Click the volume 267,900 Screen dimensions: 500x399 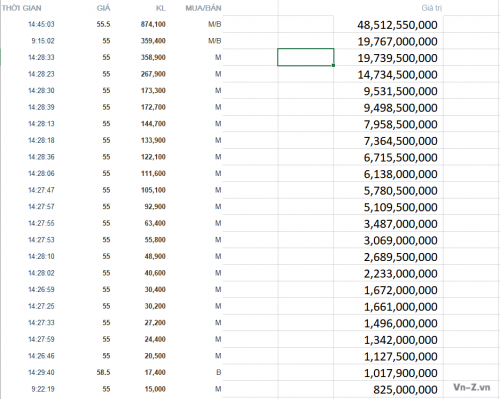pyautogui.click(x=153, y=74)
